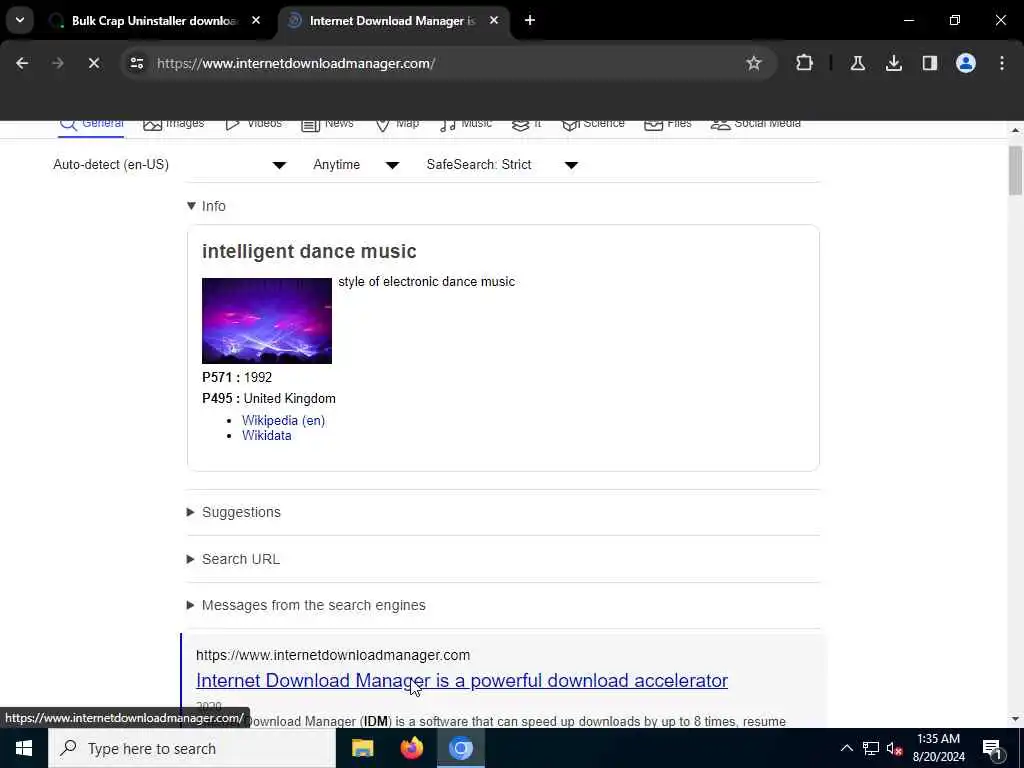Switch to Bulk Crap Uninstaller tab
The image size is (1024, 768).
coord(155,21)
